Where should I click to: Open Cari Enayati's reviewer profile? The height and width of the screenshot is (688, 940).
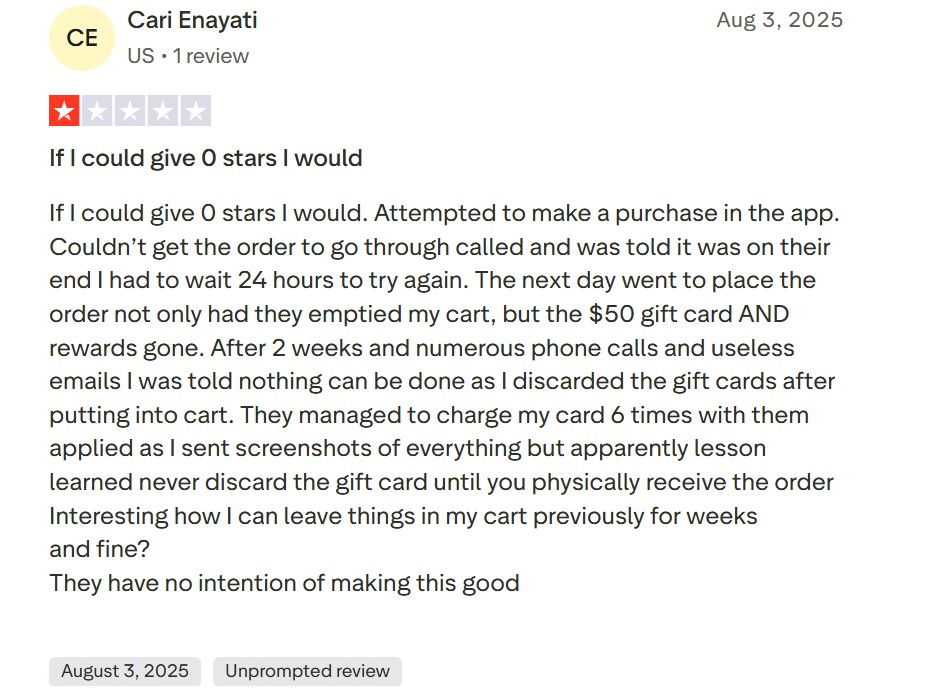tap(192, 20)
